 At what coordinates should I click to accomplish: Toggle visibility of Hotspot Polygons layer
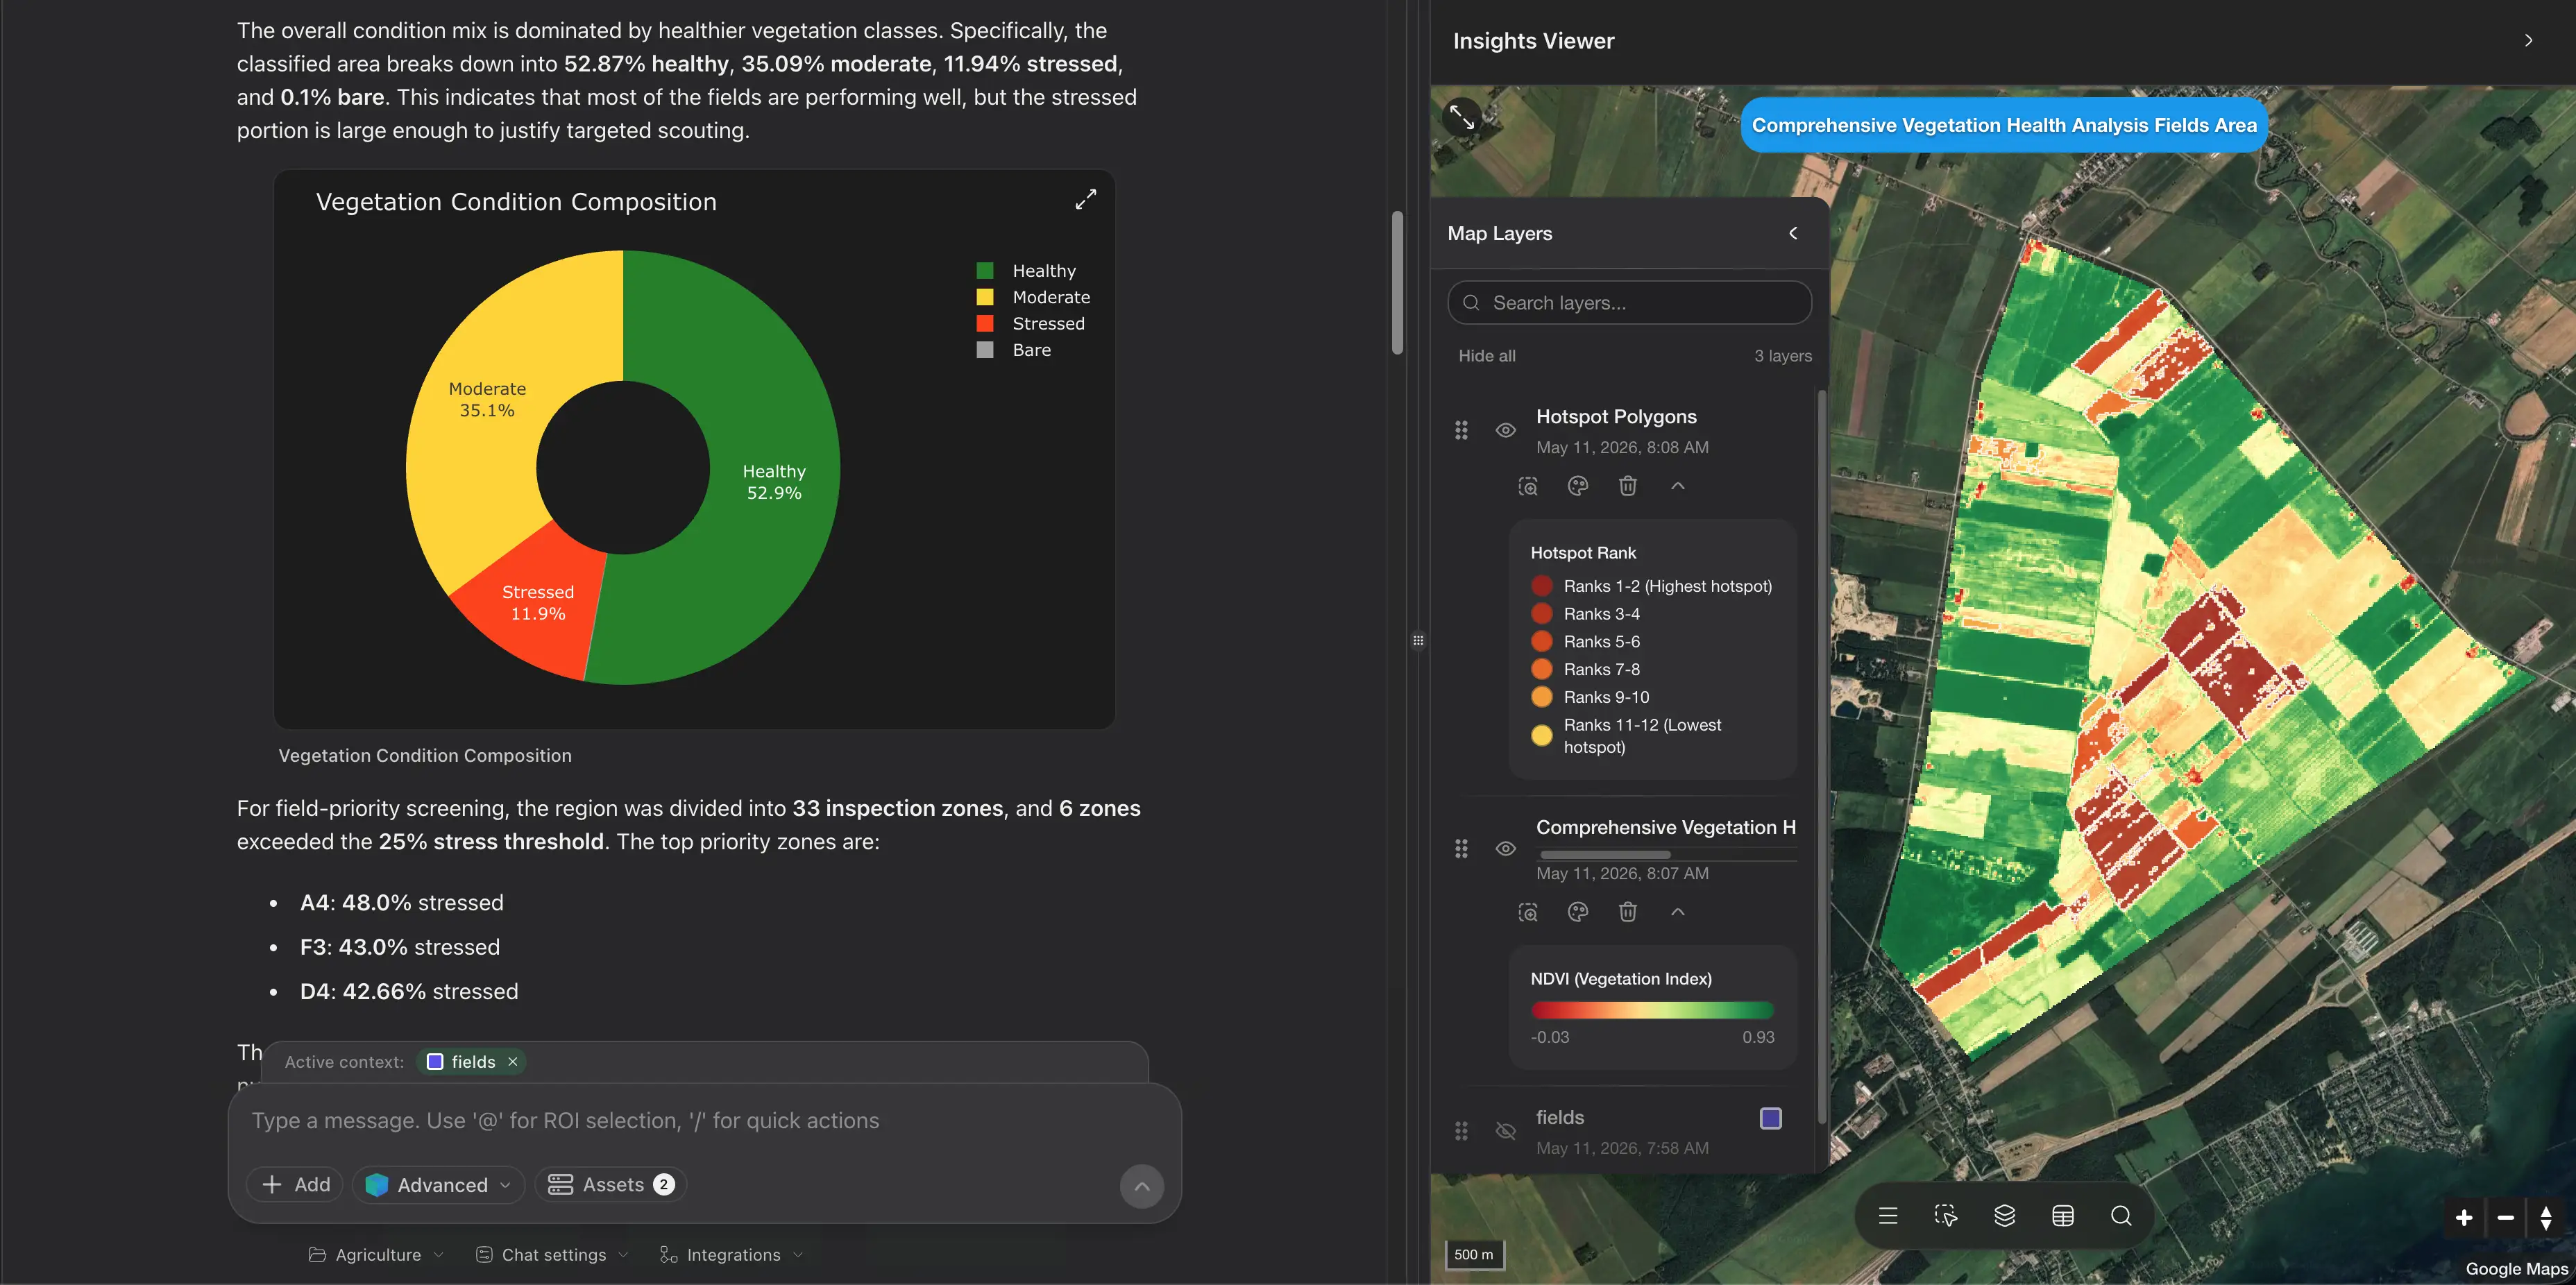click(1505, 430)
